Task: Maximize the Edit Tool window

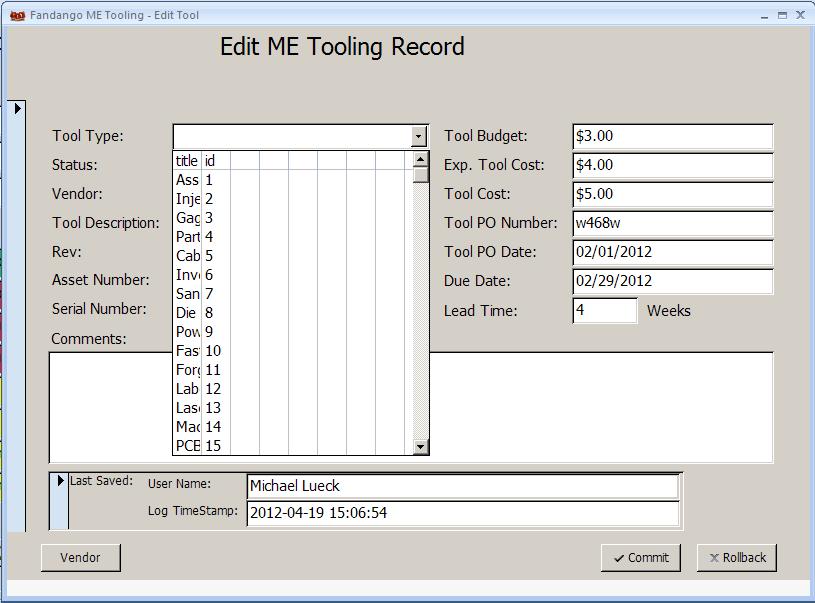Action: point(782,16)
